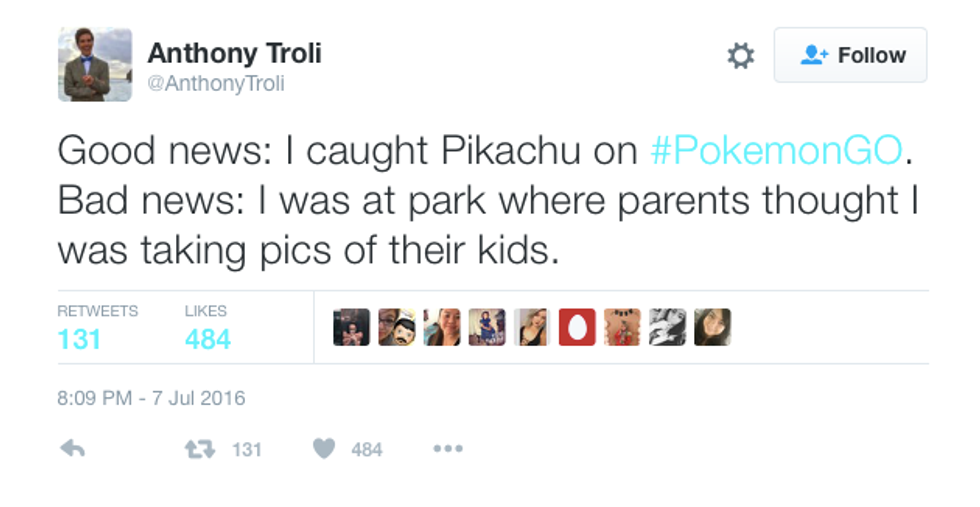Open the @AnthonyTroli handle link

tap(216, 84)
